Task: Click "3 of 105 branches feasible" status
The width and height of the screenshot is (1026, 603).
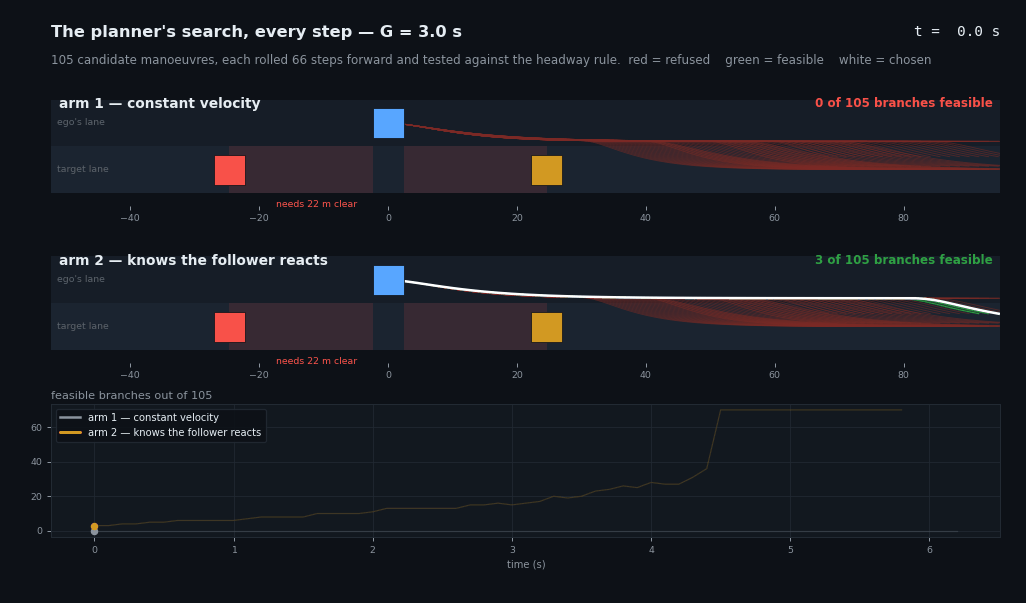Action: [904, 260]
